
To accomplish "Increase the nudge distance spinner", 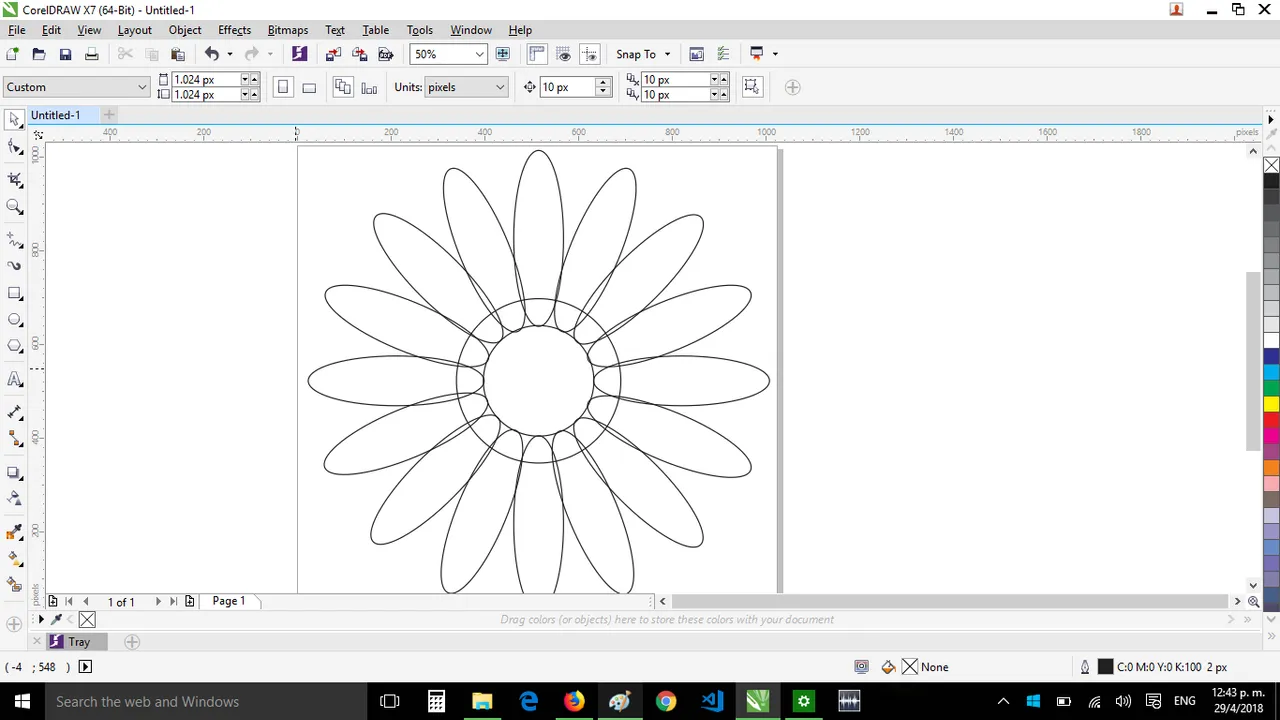I will coord(602,83).
